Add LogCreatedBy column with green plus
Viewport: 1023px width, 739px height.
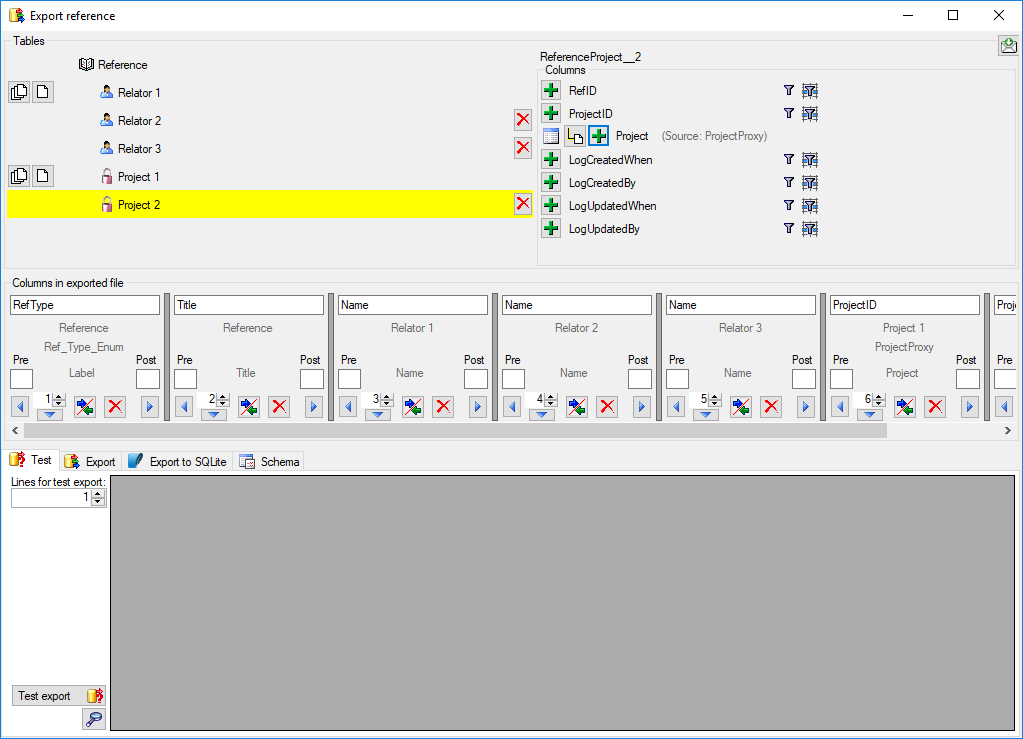coord(551,182)
